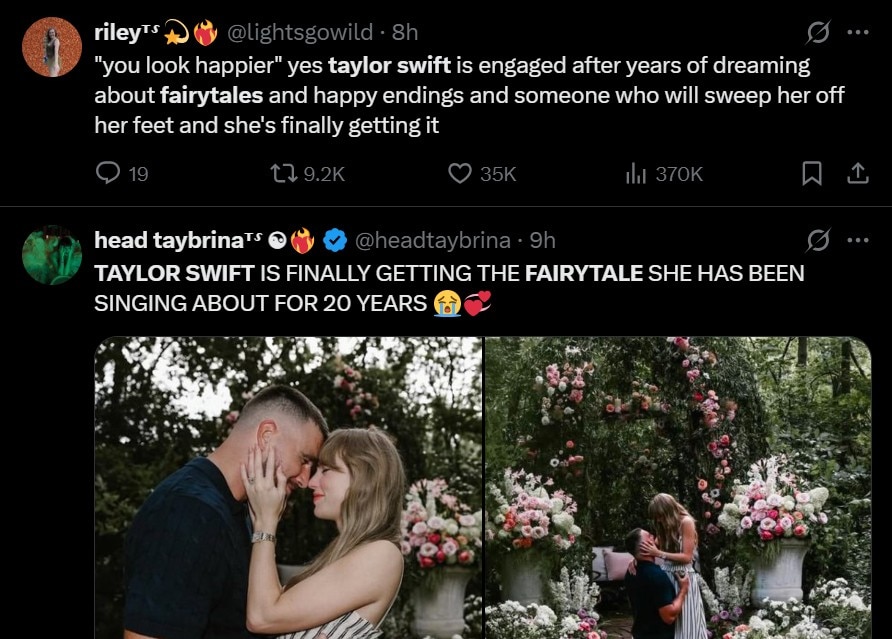
Task: Open more options on riley's tweet
Action: coord(857,32)
